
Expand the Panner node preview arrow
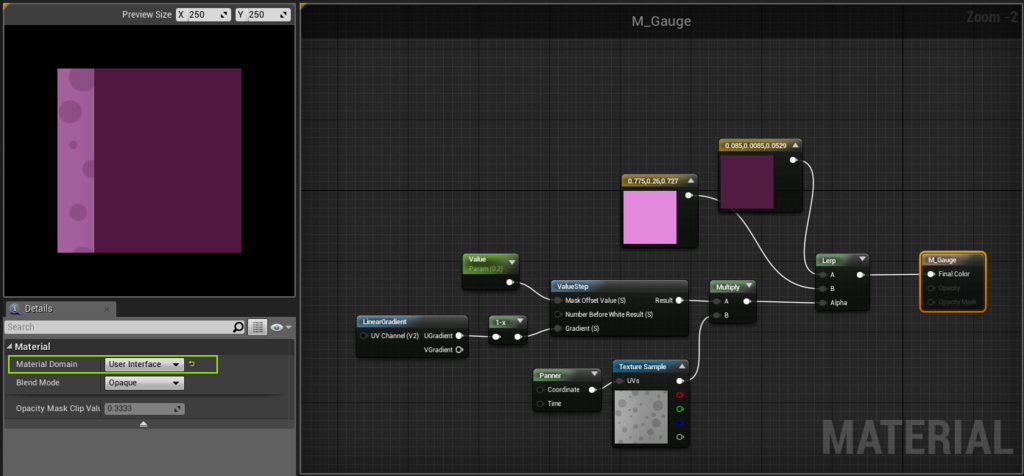click(594, 375)
